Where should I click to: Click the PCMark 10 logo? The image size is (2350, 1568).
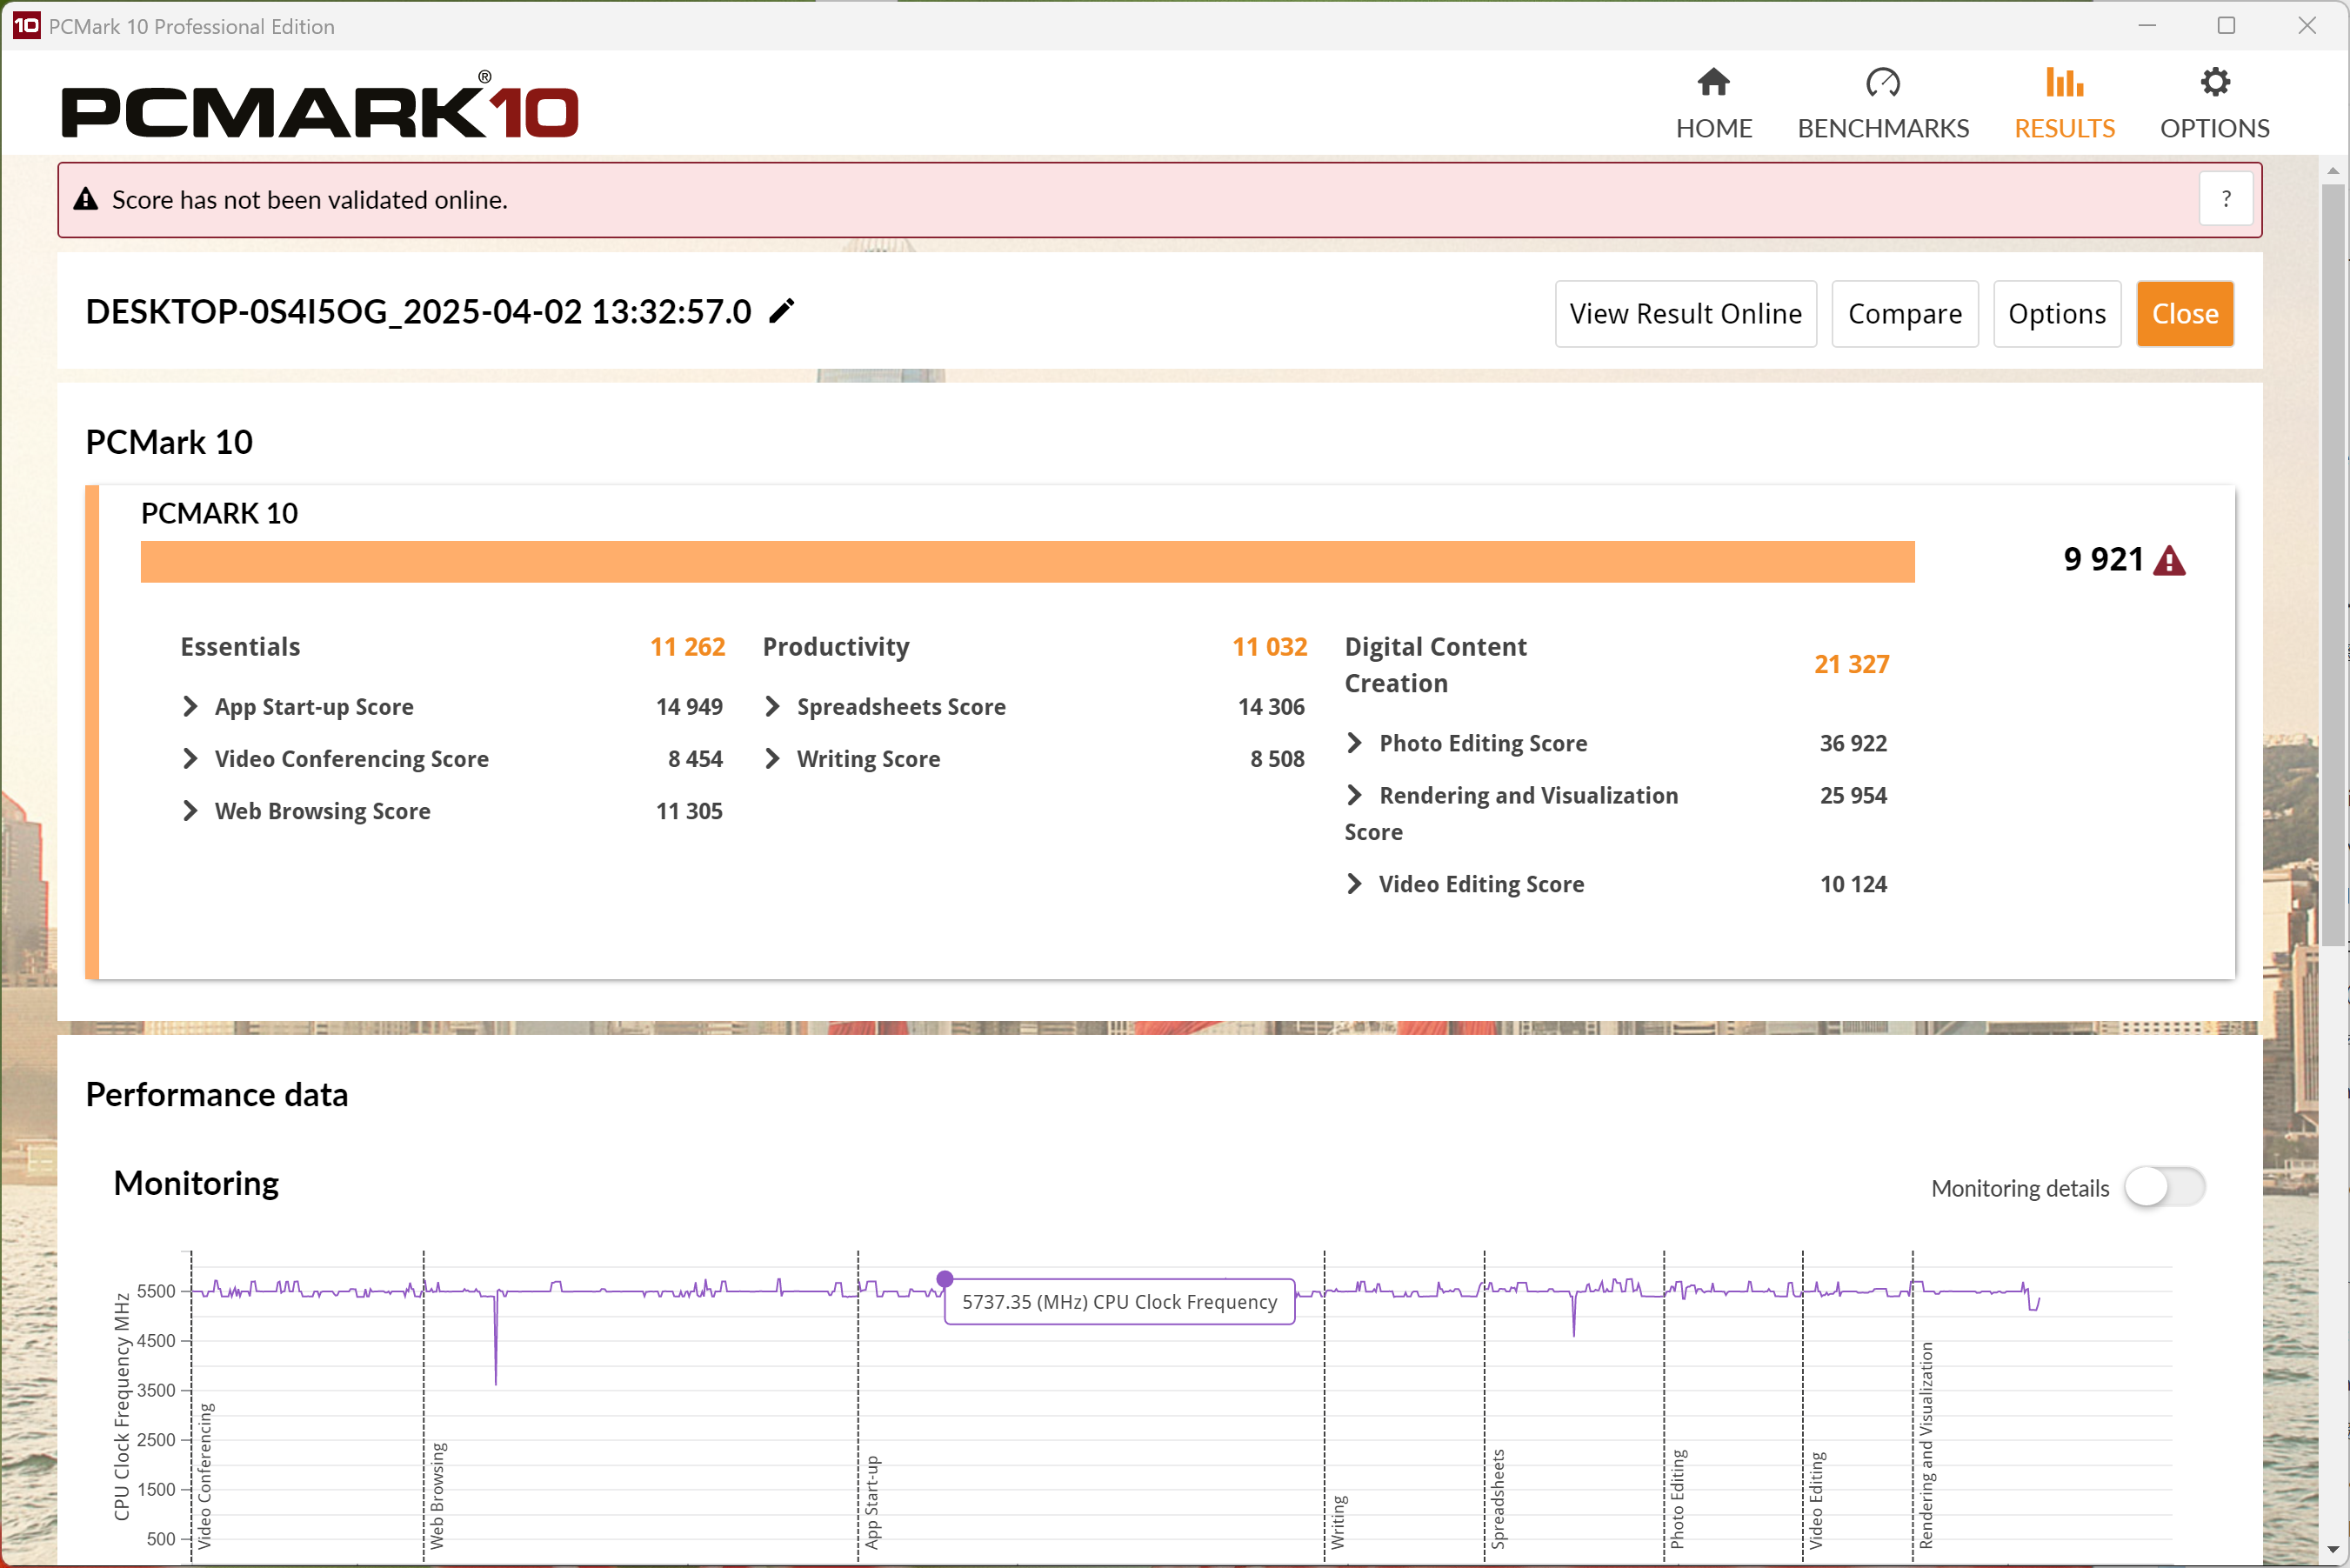pos(320,105)
